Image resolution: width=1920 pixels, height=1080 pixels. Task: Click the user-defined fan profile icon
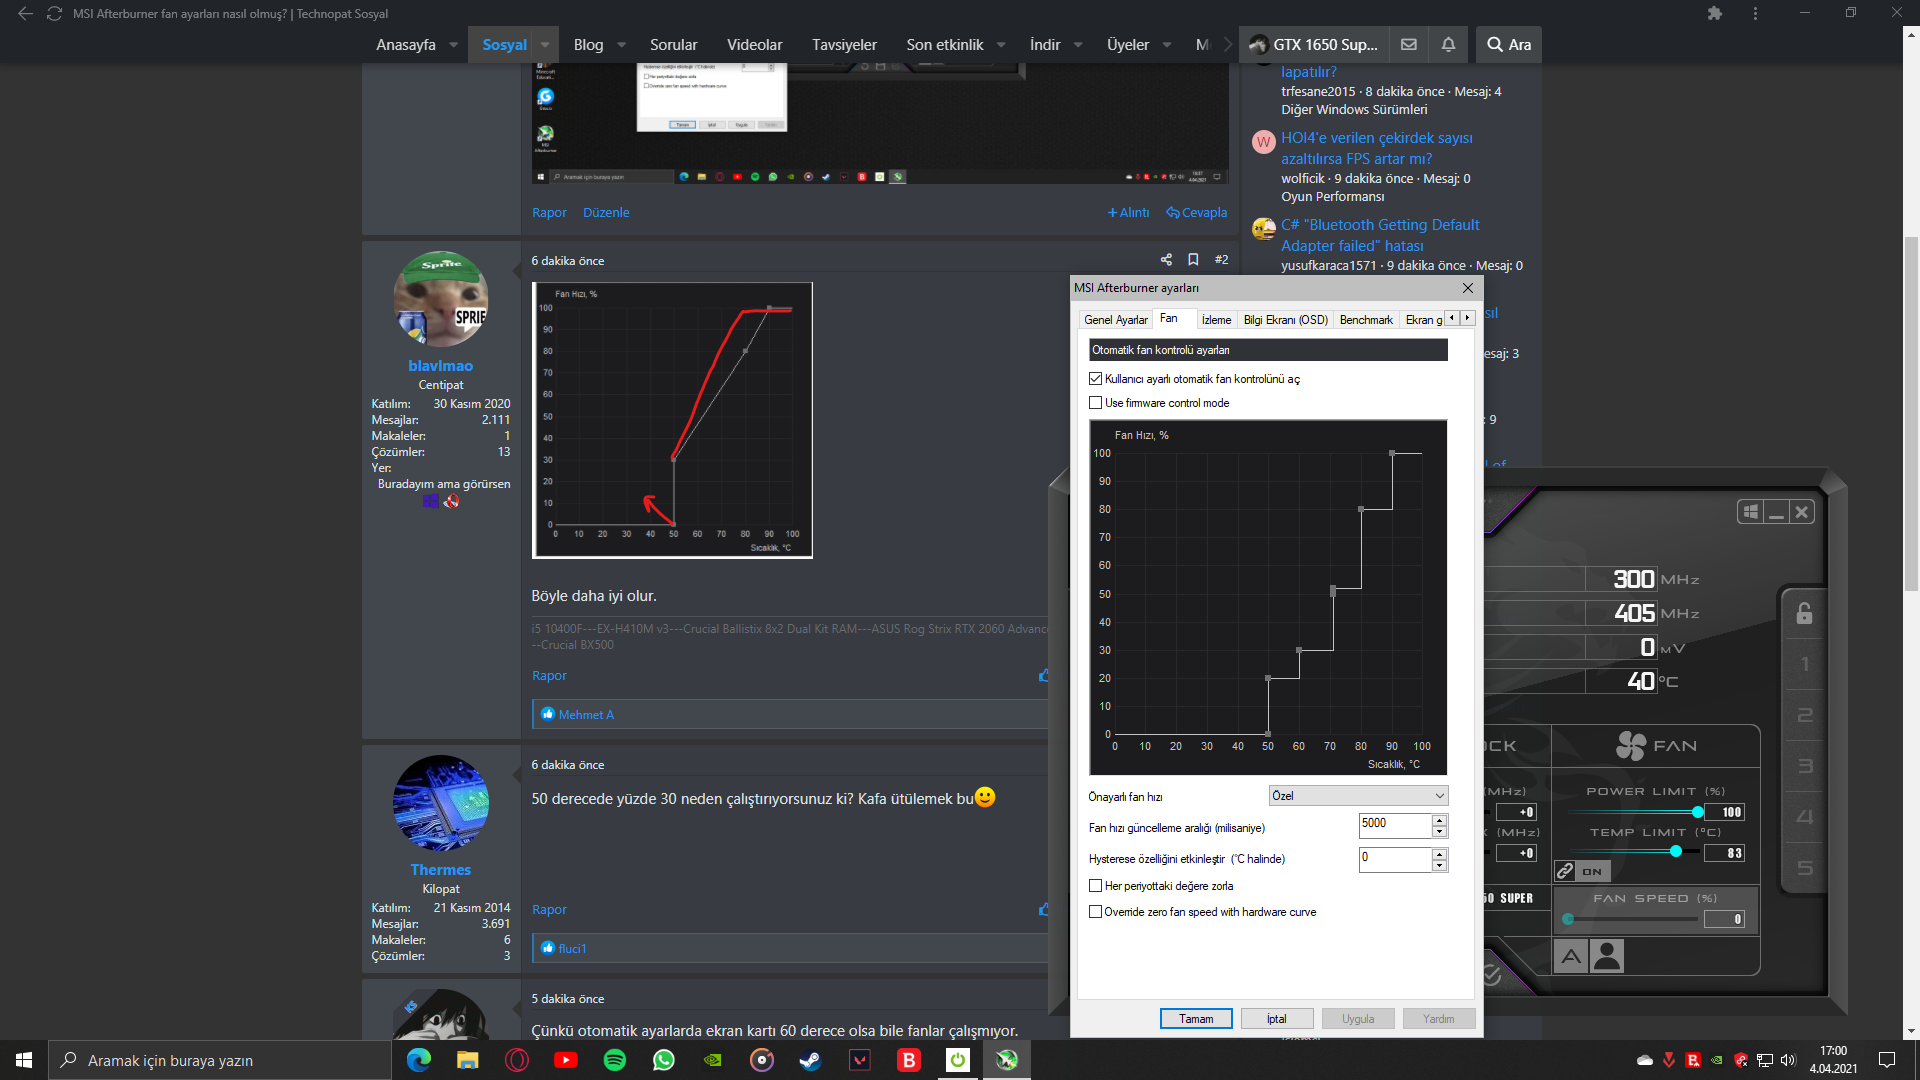1607,957
